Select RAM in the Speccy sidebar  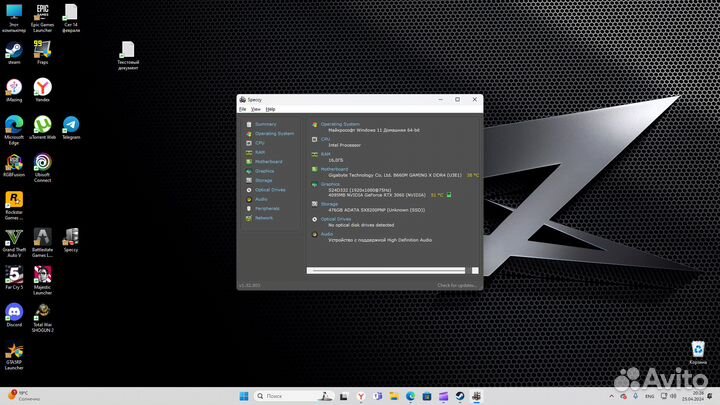pyautogui.click(x=260, y=152)
